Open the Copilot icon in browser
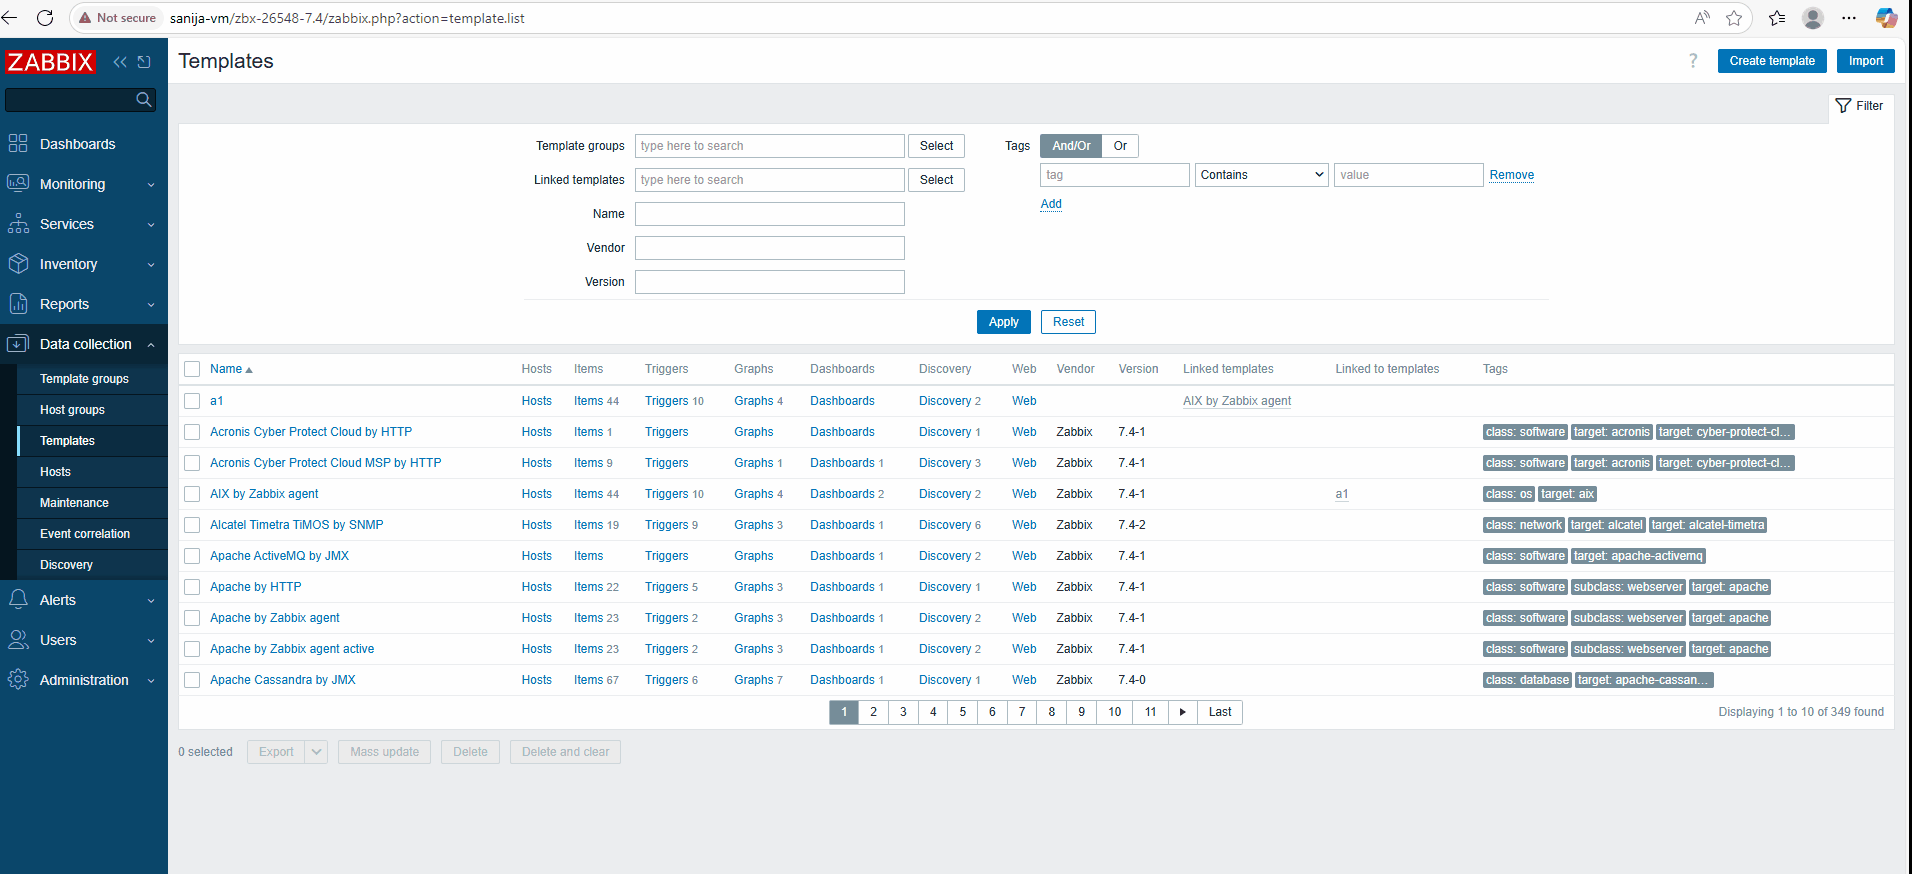 pos(1886,18)
